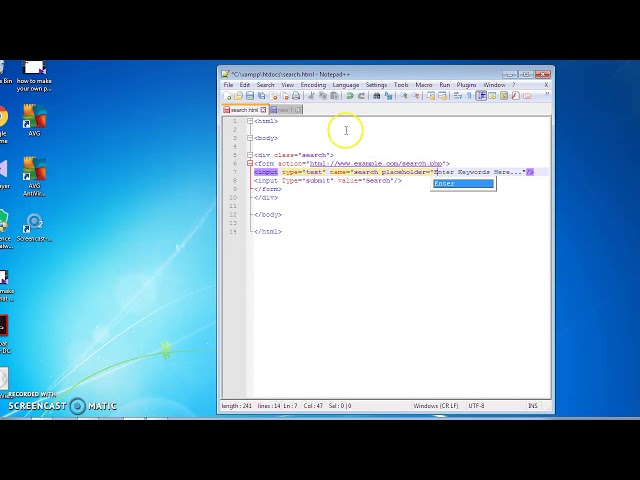
Task: Click Windows (CR LF) in status bar
Action: [x=436, y=406]
